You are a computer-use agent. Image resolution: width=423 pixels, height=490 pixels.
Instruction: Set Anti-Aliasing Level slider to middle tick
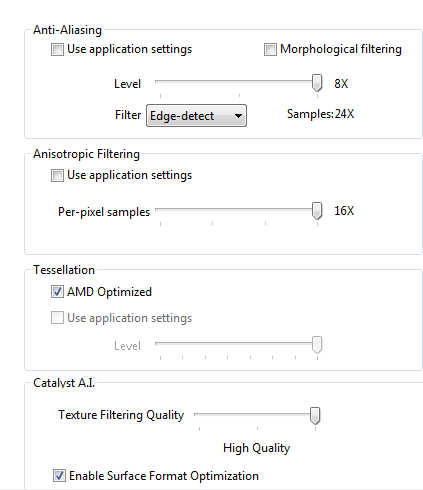click(x=239, y=81)
